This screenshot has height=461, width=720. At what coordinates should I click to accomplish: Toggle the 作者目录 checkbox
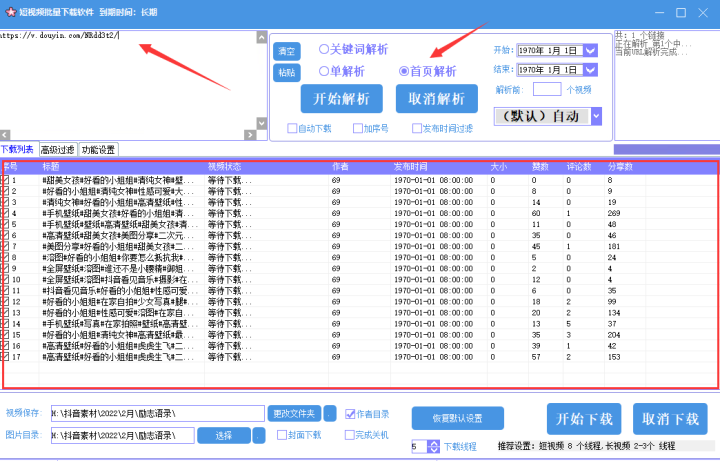tap(350, 413)
